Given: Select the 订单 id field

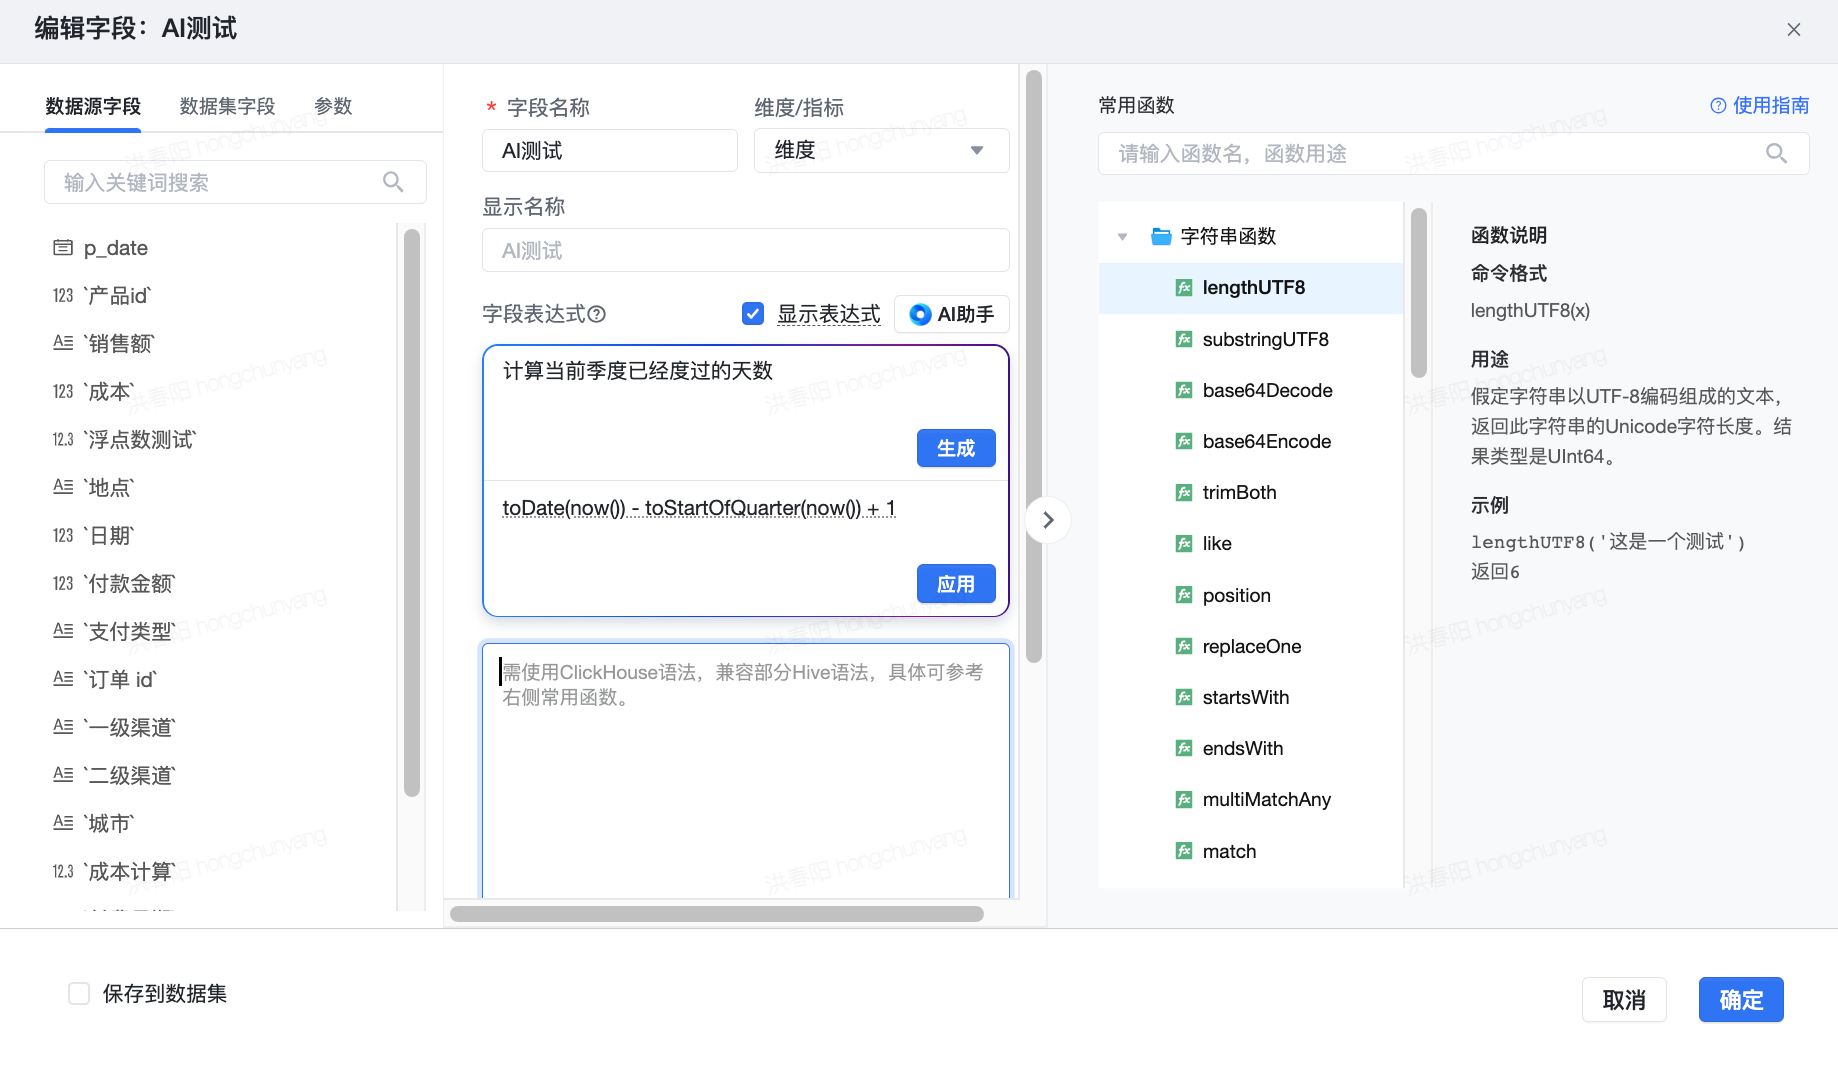Looking at the screenshot, I should click(x=120, y=679).
